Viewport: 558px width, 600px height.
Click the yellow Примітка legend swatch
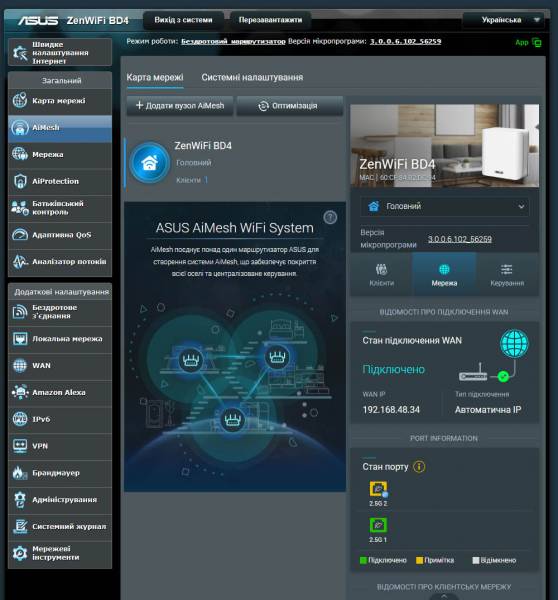tap(419, 560)
